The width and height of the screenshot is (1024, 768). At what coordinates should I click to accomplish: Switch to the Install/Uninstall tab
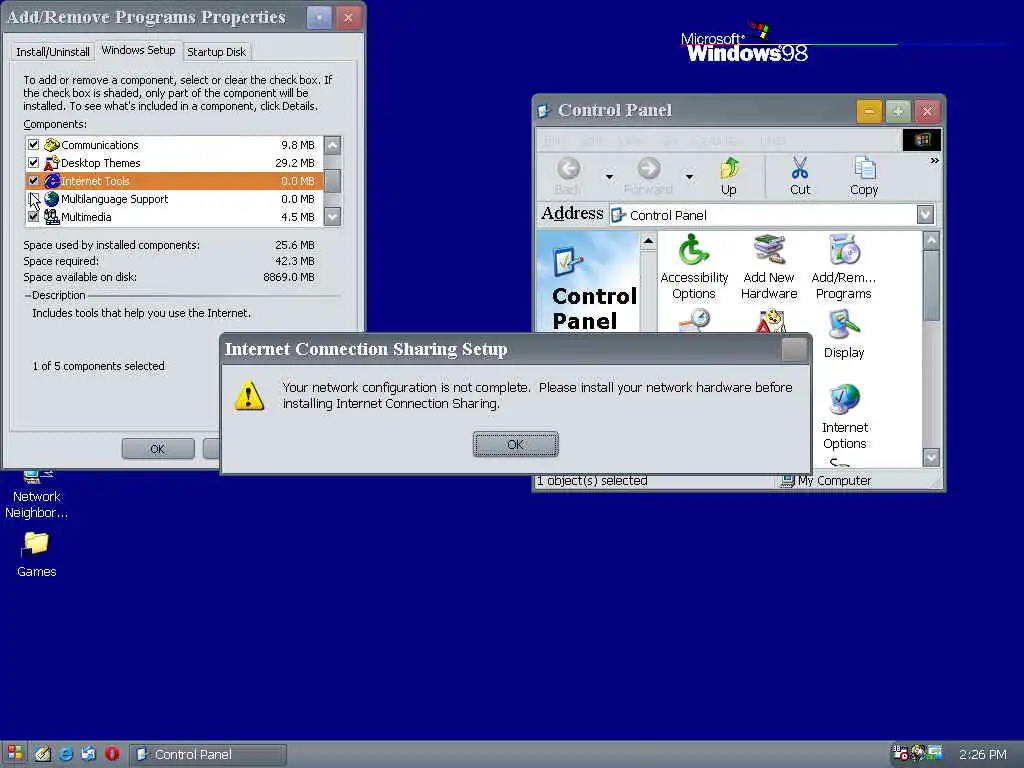pyautogui.click(x=53, y=52)
